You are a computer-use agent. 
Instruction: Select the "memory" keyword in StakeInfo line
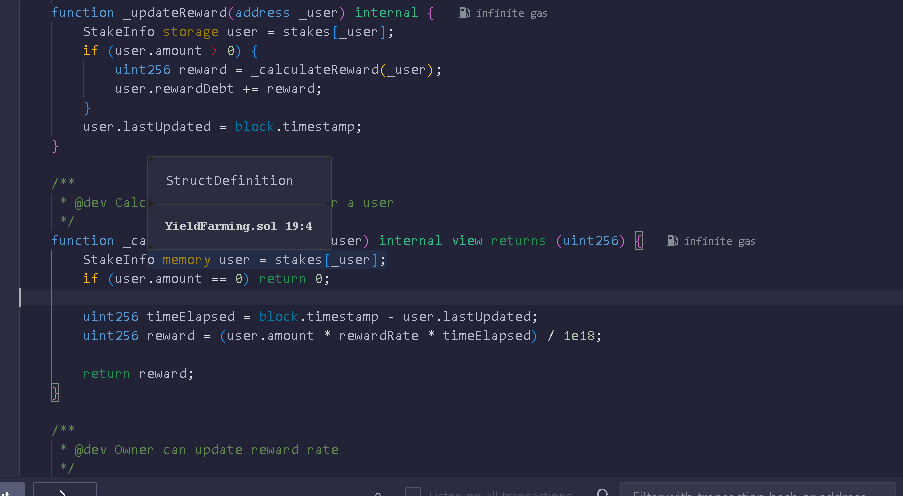186,260
